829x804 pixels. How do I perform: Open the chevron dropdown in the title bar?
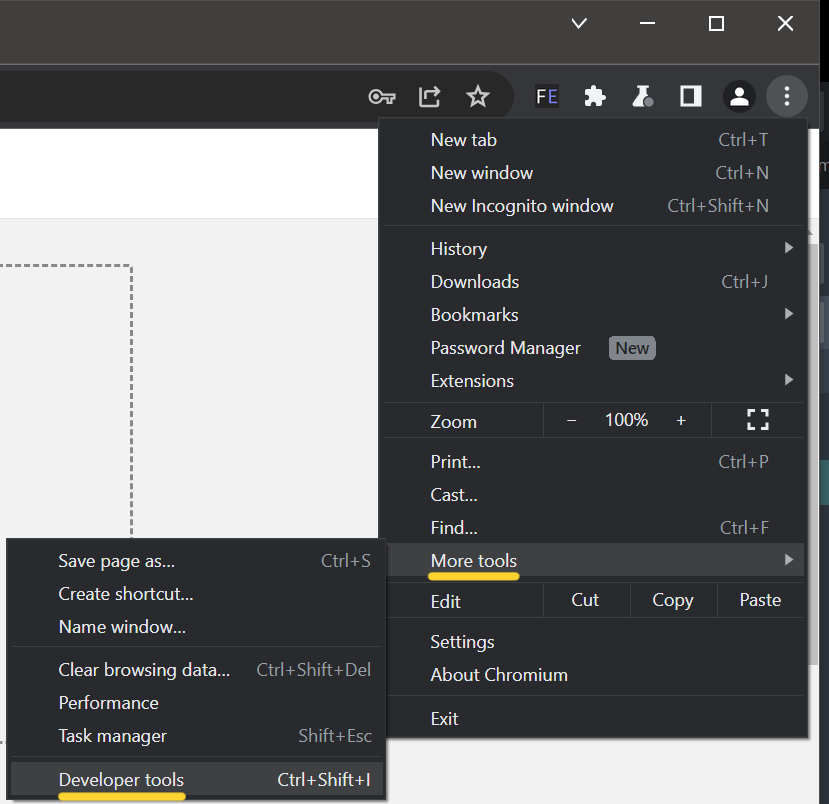click(x=578, y=23)
